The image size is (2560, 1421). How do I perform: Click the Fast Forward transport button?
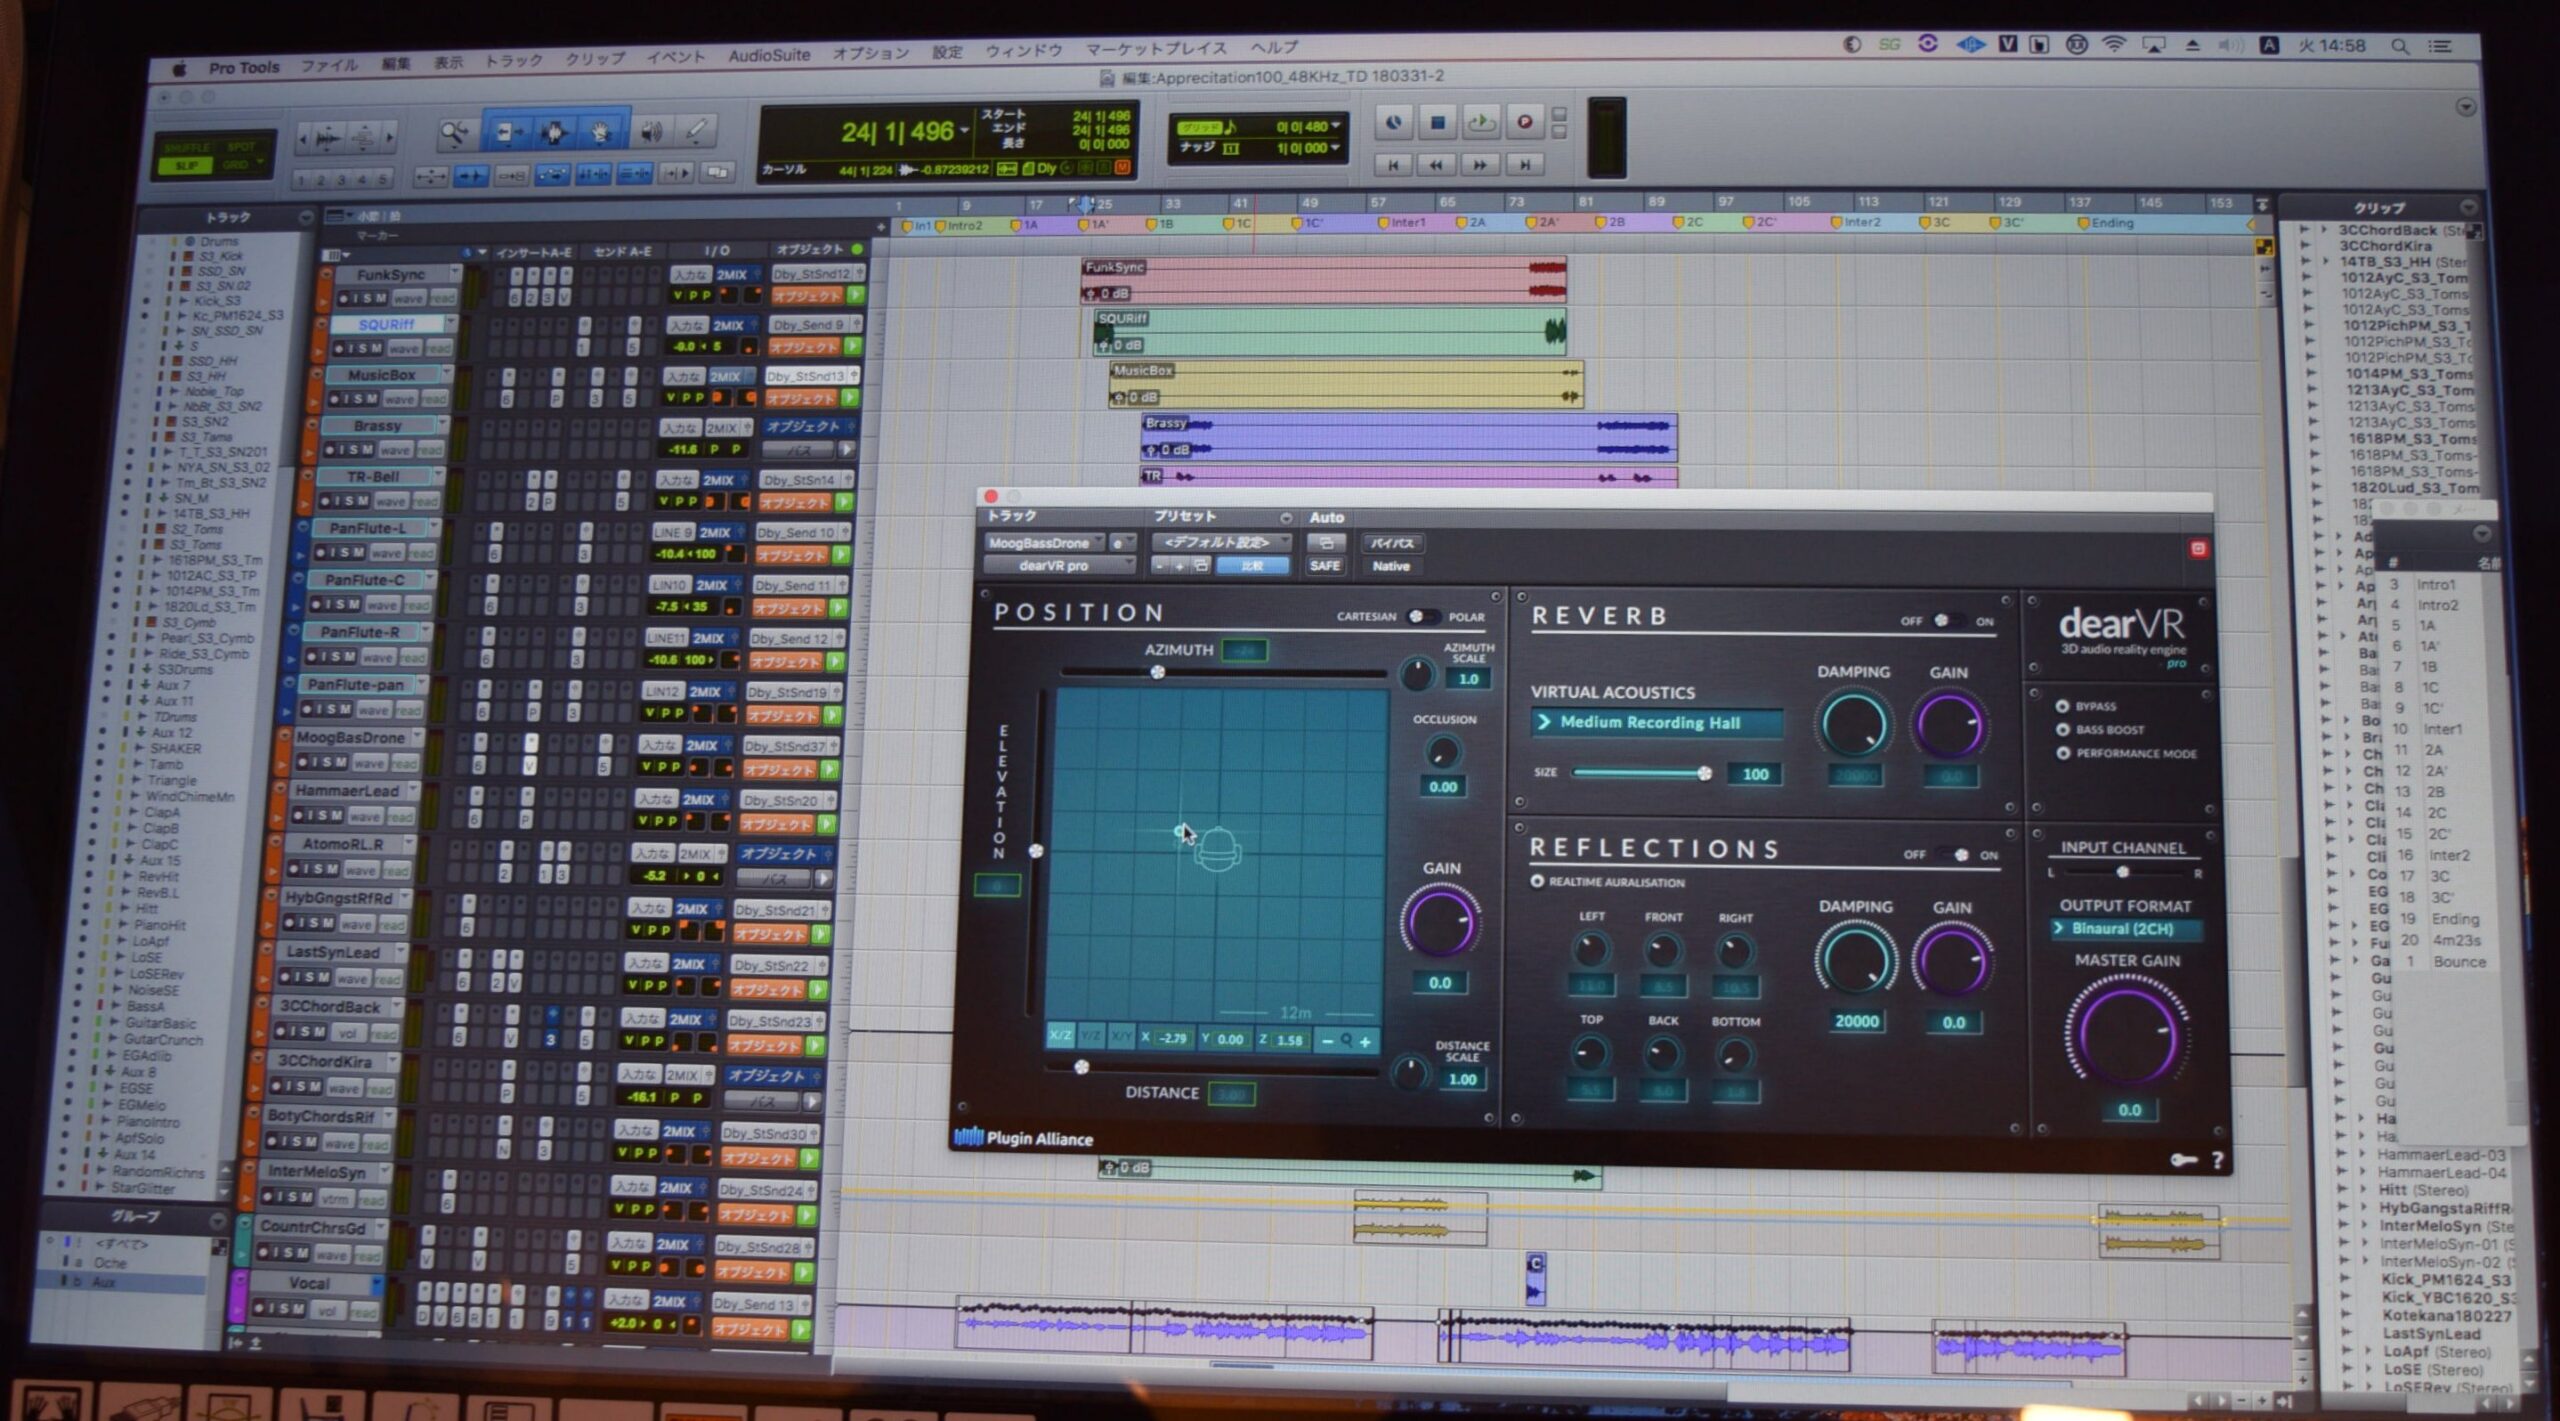(1480, 164)
